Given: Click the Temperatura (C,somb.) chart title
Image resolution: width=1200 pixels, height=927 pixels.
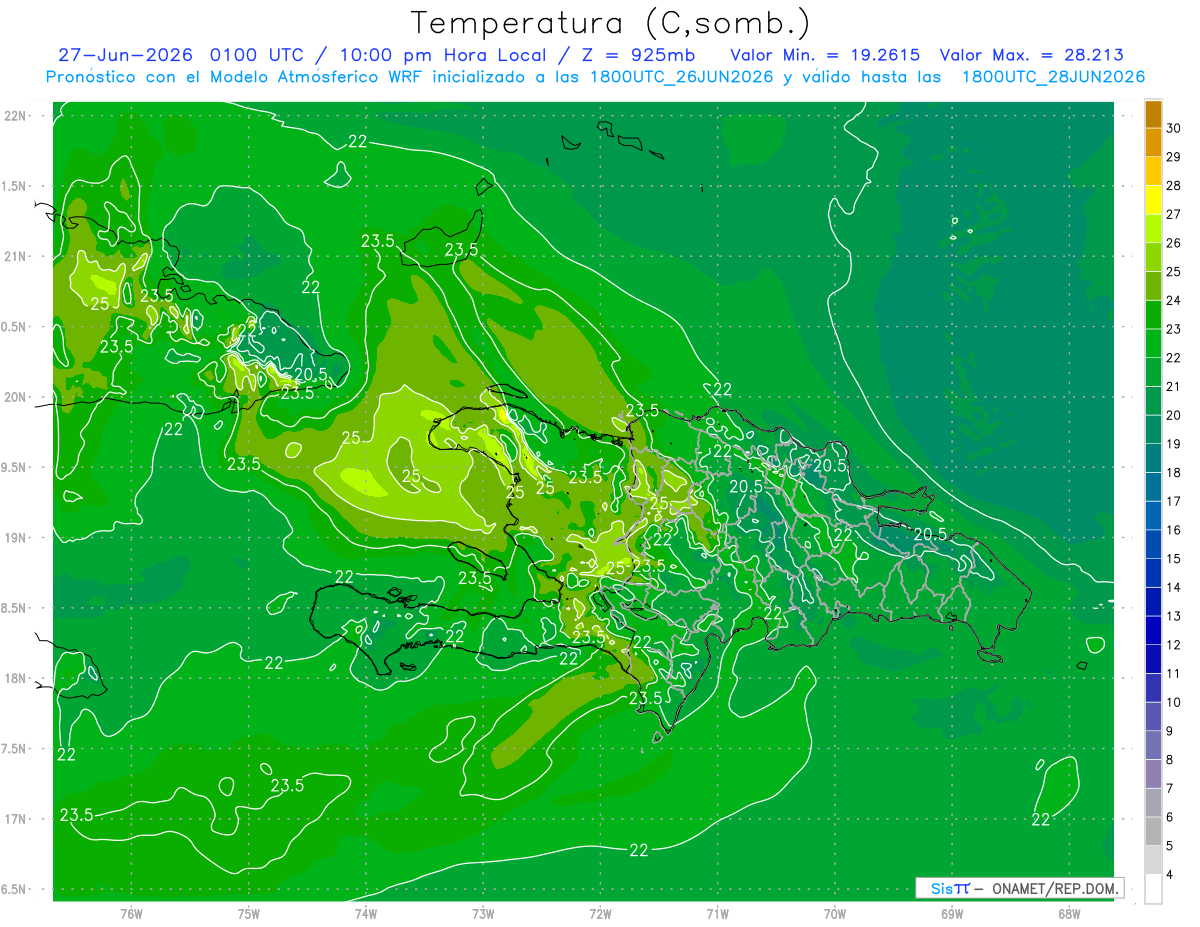Looking at the screenshot, I should pos(610,24).
